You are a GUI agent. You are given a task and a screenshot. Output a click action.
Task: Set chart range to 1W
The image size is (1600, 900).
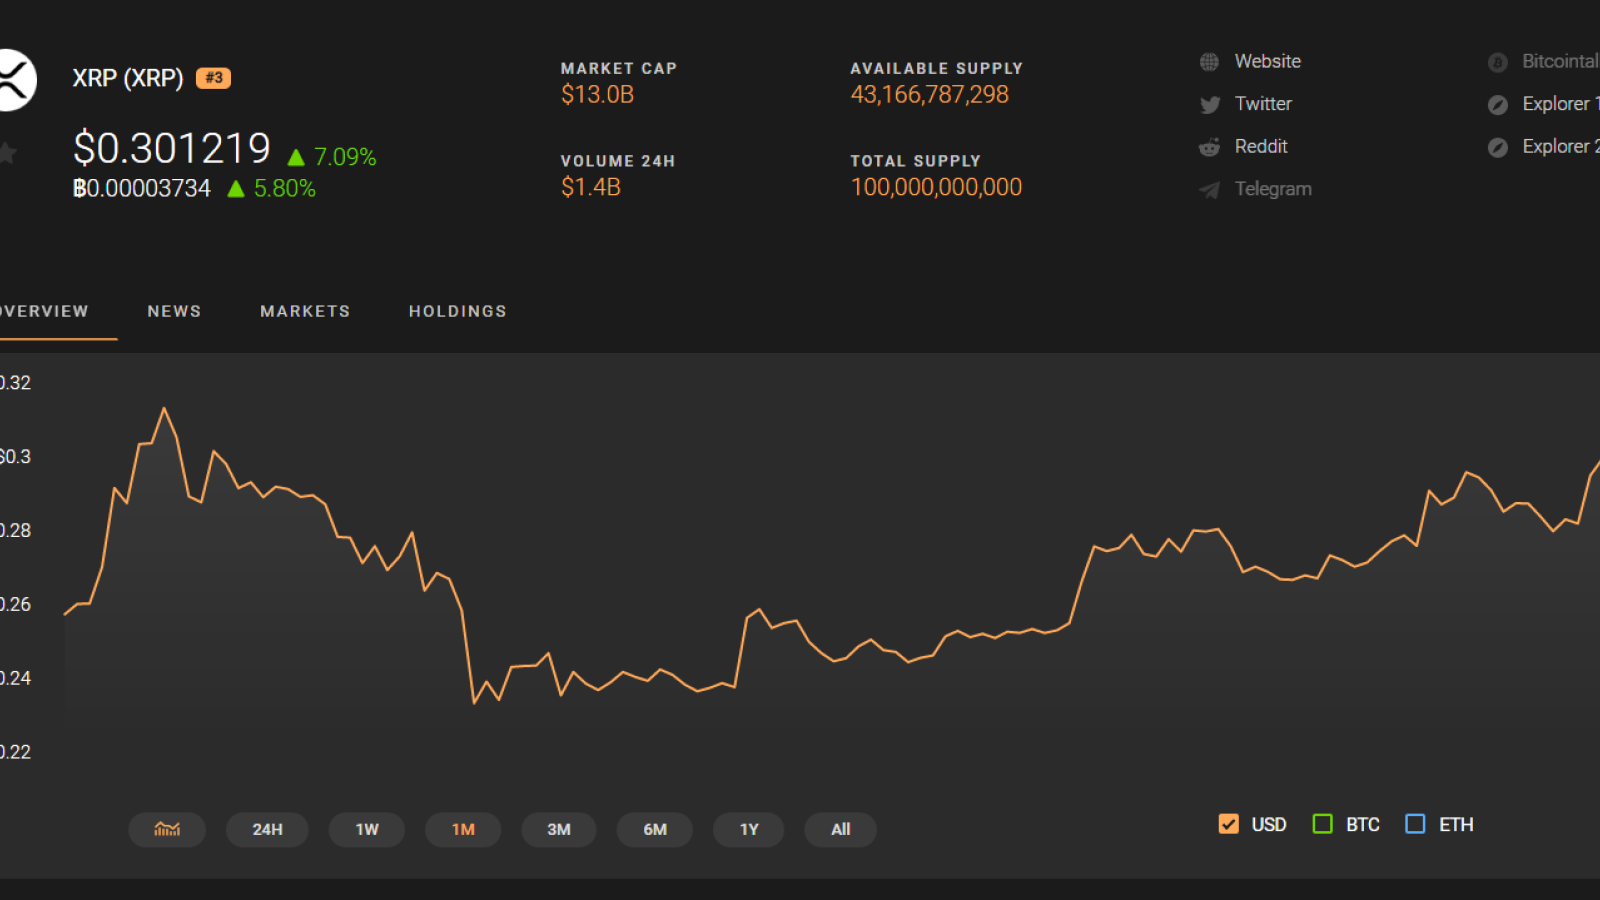pyautogui.click(x=367, y=829)
